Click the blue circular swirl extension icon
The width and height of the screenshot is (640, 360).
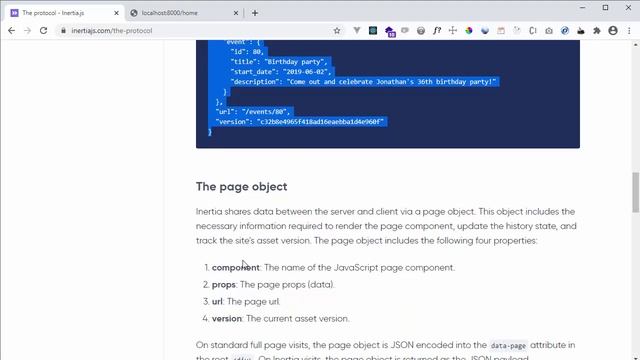click(x=565, y=30)
